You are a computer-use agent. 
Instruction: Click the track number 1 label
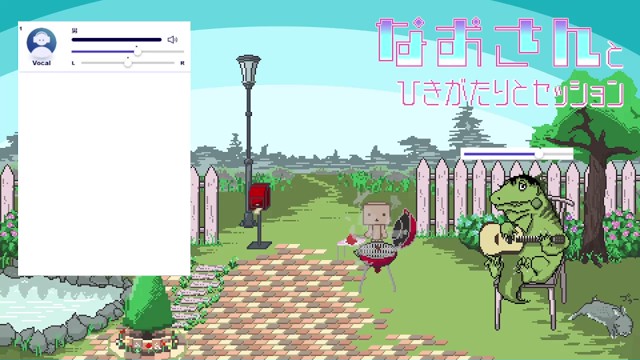coord(21,29)
